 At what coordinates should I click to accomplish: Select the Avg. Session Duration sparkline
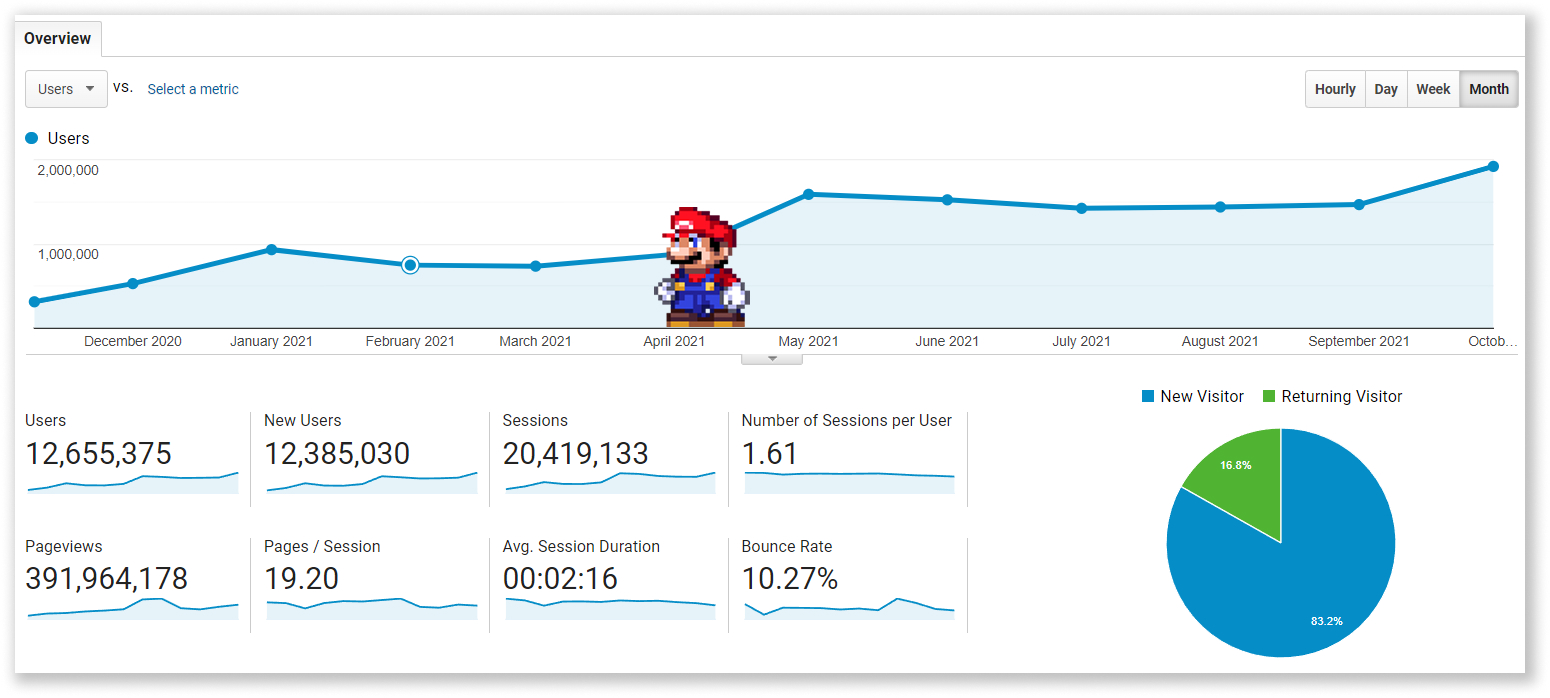click(x=609, y=608)
